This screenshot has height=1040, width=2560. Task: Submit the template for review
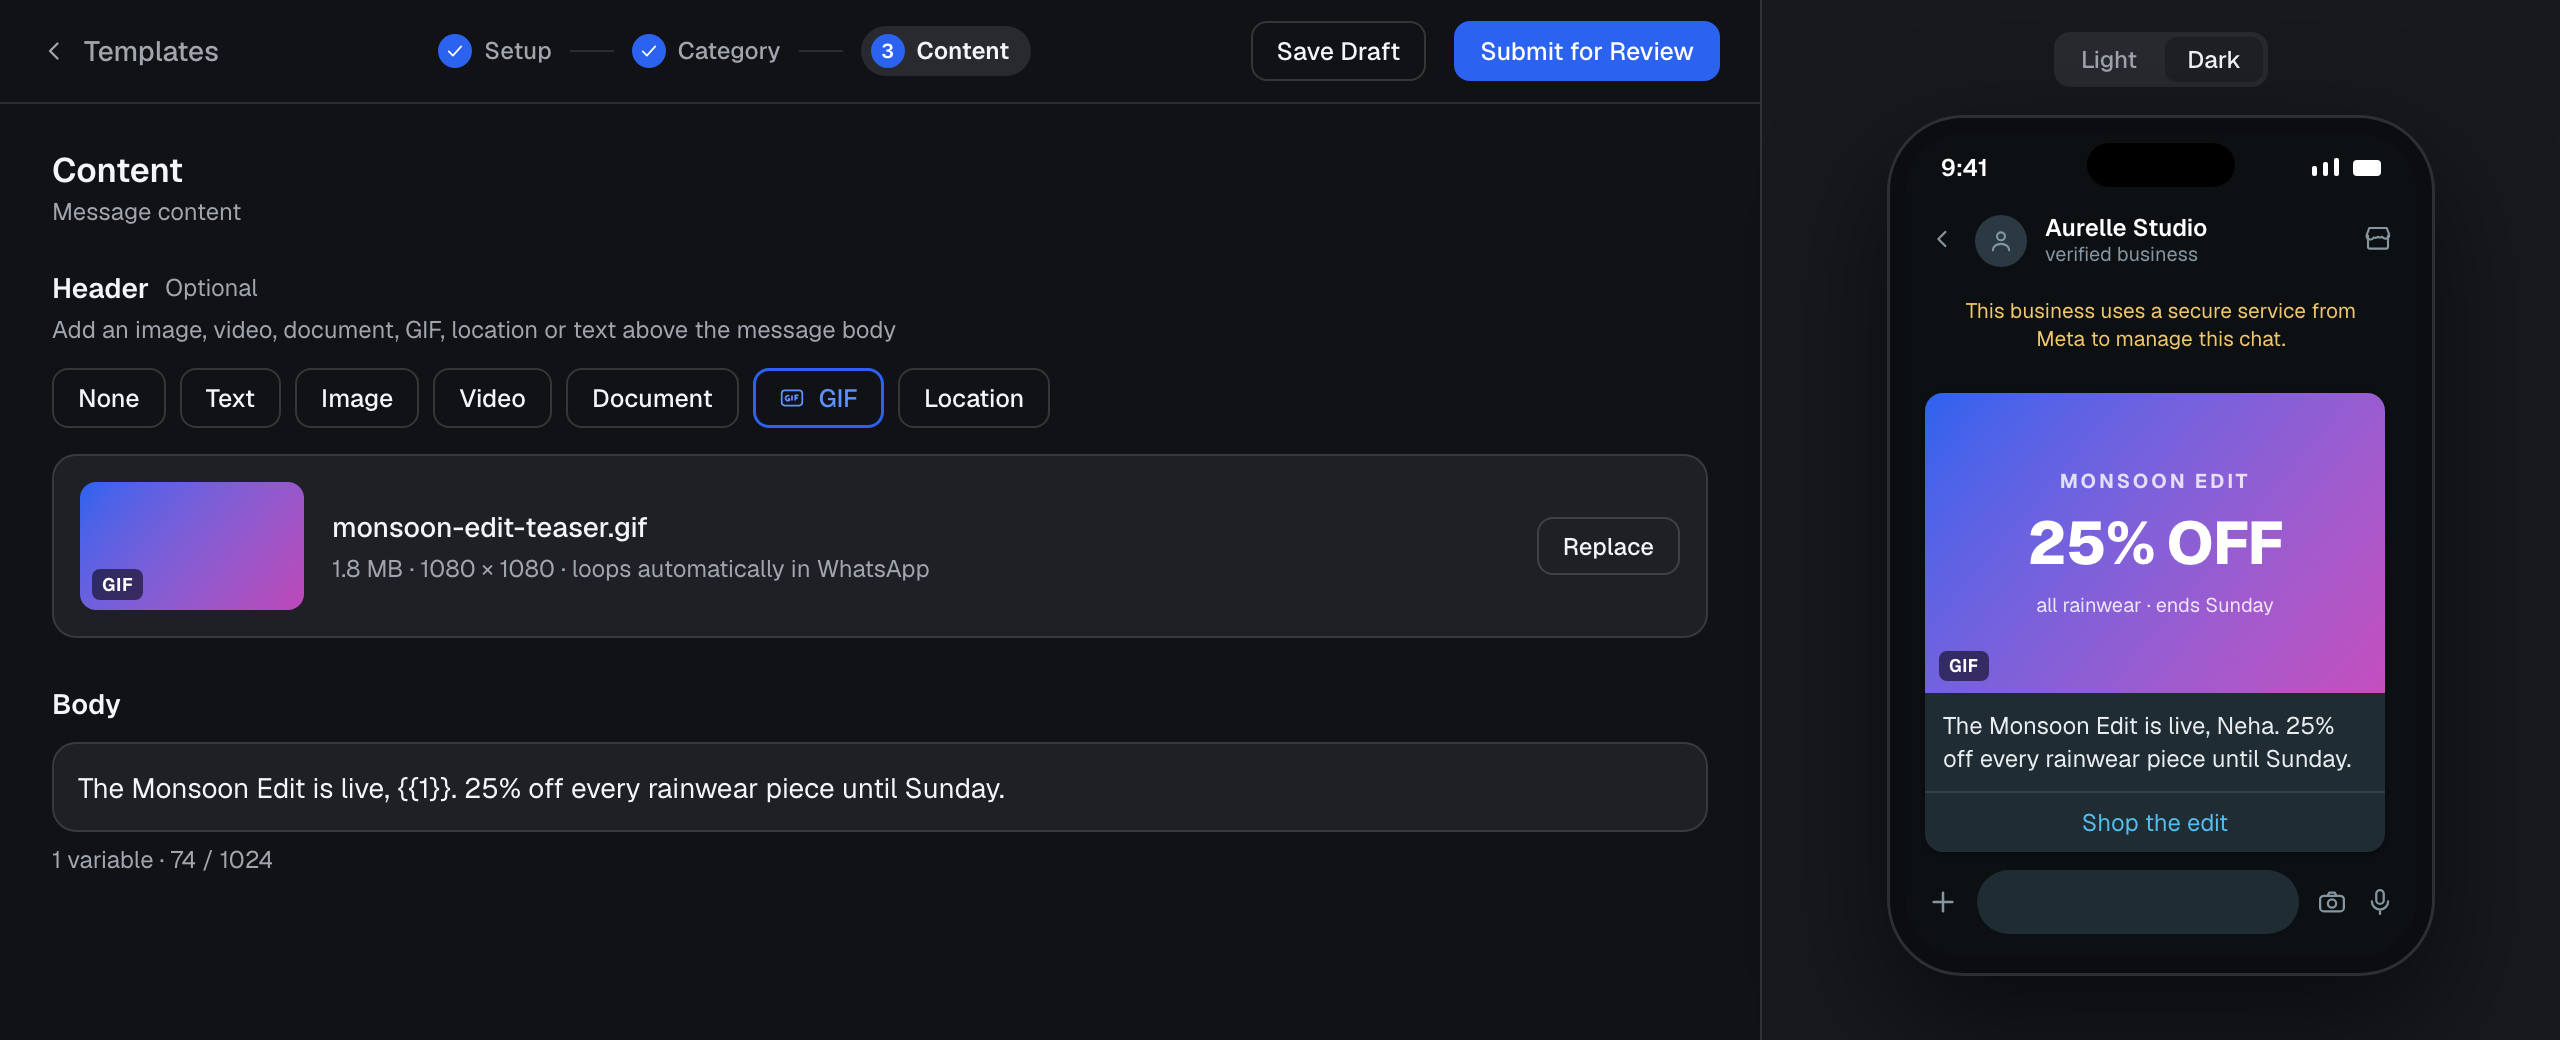[1586, 51]
